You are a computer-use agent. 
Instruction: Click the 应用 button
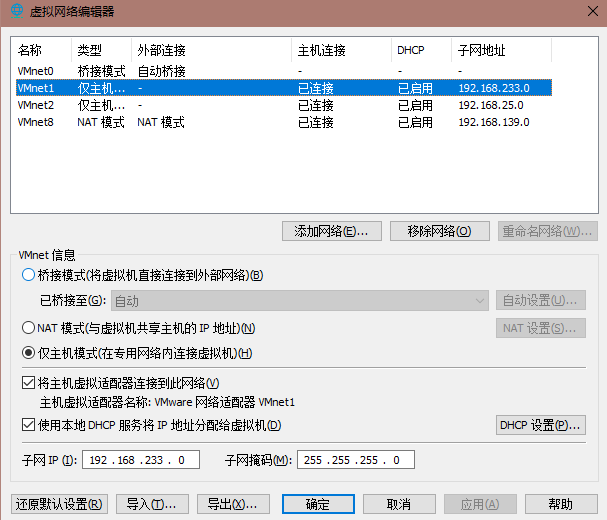(x=480, y=504)
